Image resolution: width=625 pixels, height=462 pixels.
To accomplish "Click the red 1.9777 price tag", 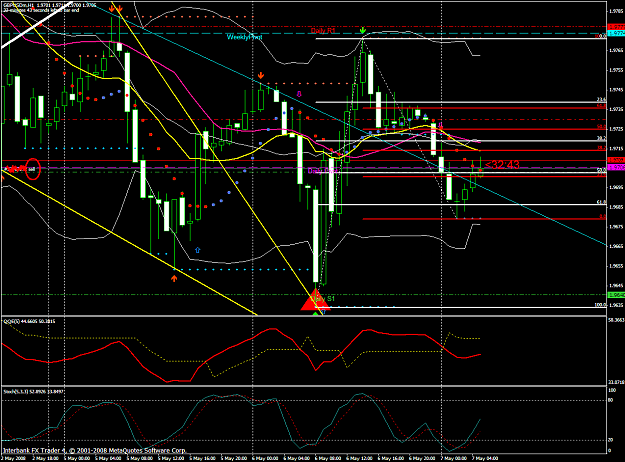I will [616, 27].
